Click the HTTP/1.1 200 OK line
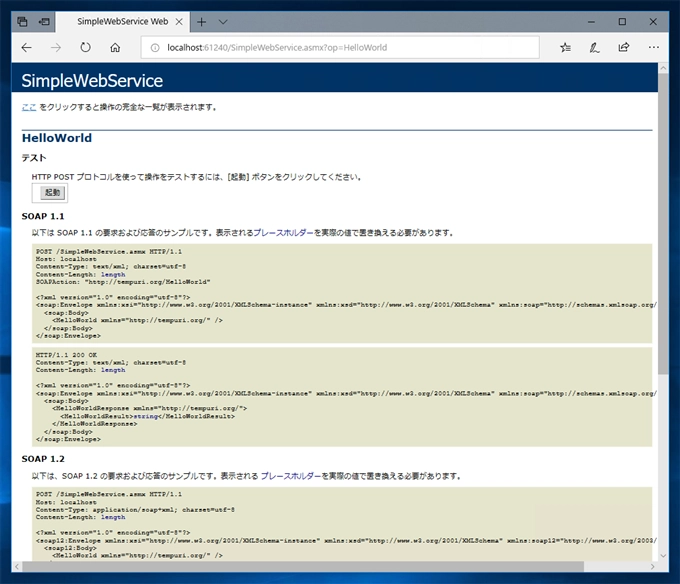 [x=66, y=355]
